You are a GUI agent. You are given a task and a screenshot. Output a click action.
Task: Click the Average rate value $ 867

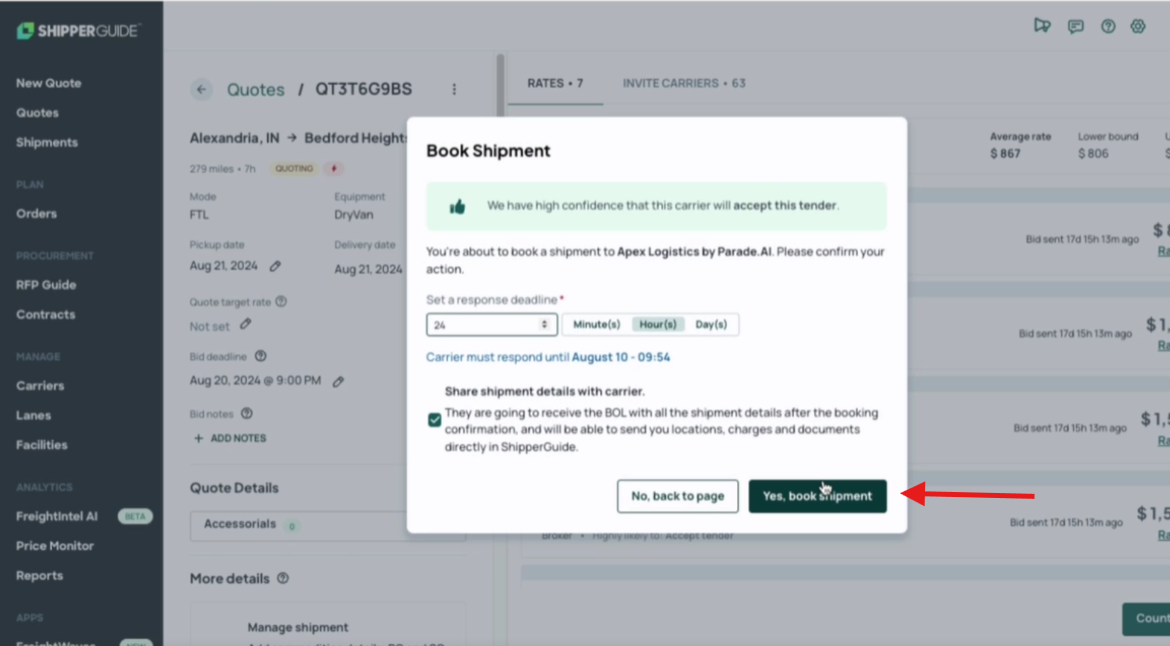[1005, 154]
